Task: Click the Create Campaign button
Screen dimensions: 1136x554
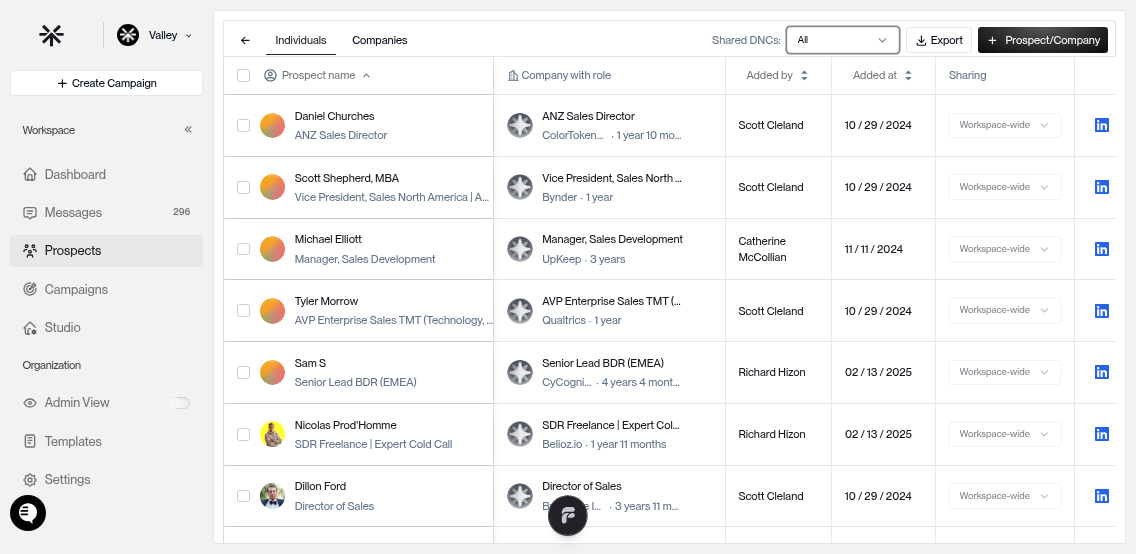Action: pyautogui.click(x=106, y=83)
